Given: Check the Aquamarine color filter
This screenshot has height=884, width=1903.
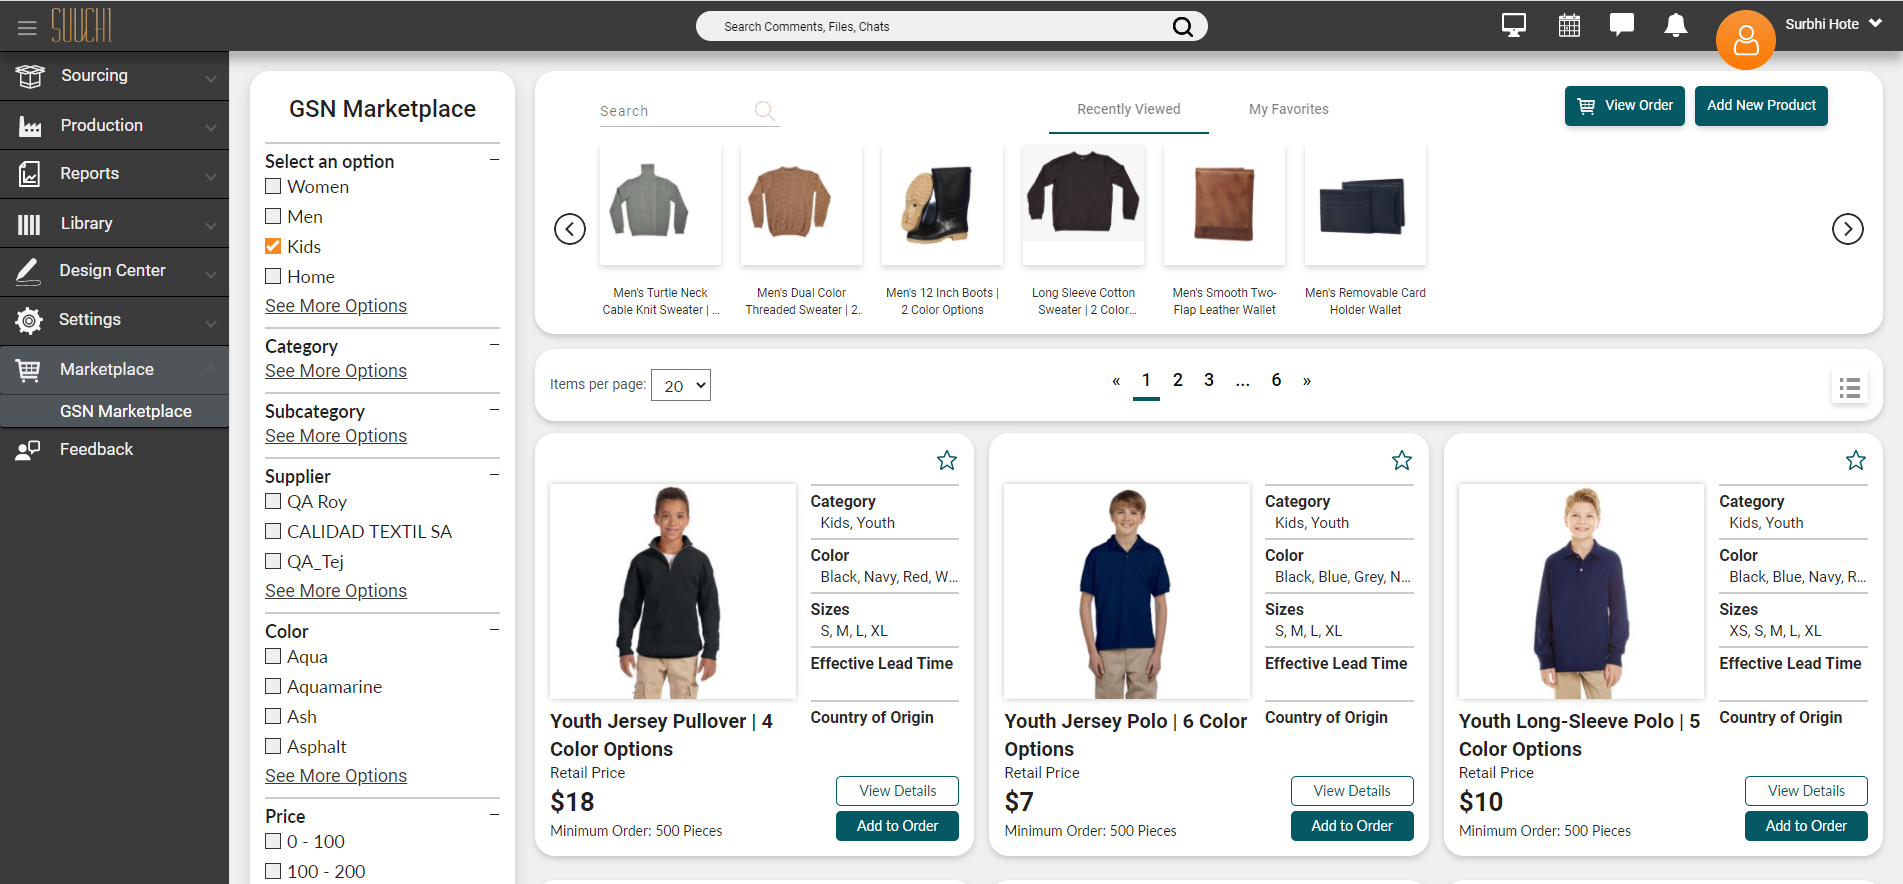Looking at the screenshot, I should pyautogui.click(x=273, y=686).
